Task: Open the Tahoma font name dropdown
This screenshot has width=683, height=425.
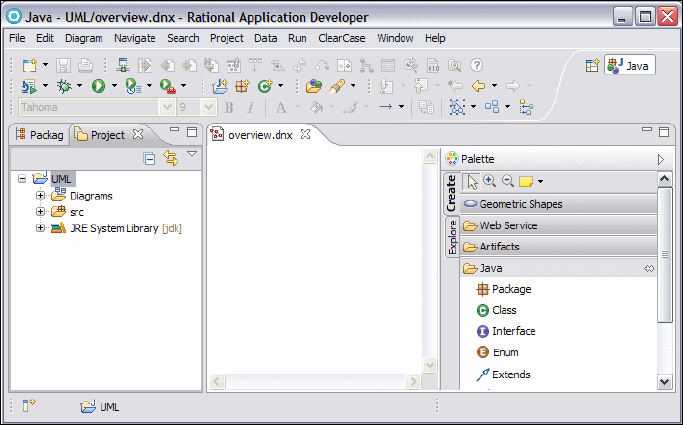Action: [x=167, y=107]
